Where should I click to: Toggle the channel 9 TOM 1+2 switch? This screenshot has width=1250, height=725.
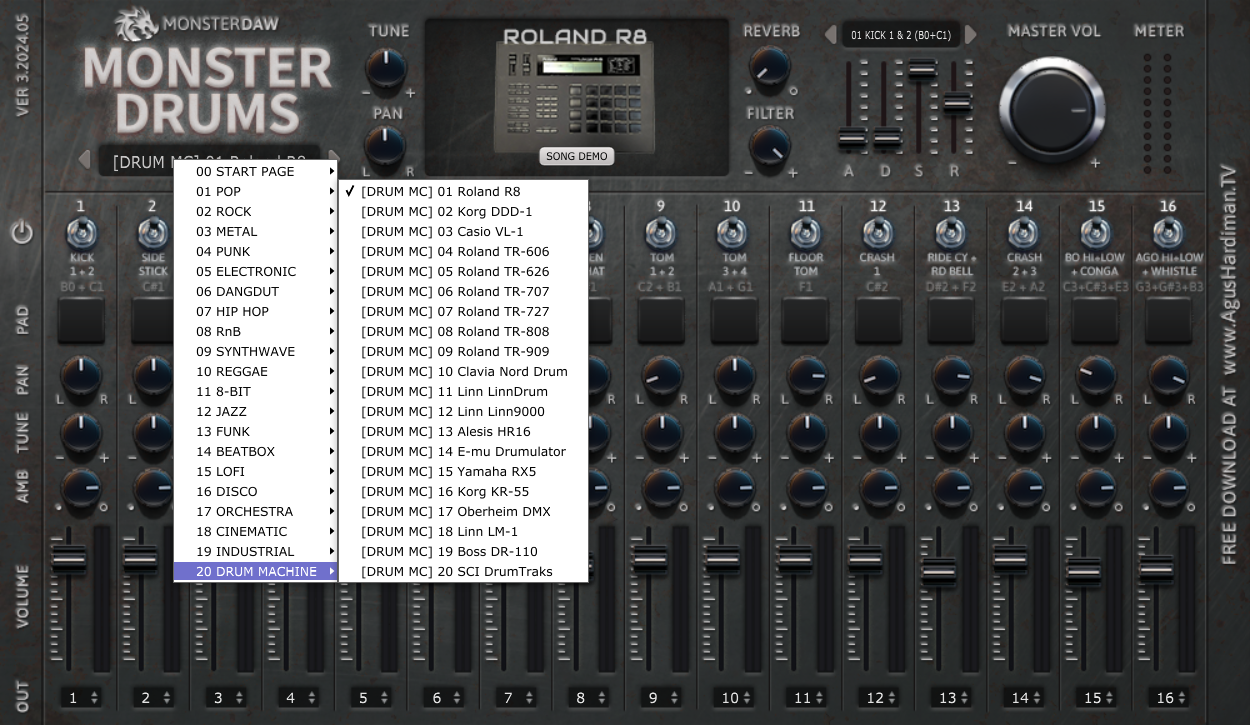pyautogui.click(x=660, y=234)
